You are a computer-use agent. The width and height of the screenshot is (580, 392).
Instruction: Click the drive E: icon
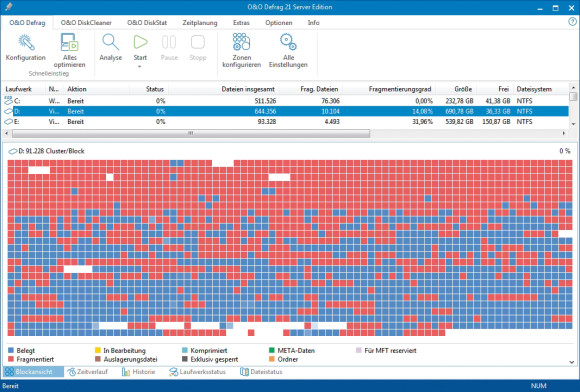[8, 121]
